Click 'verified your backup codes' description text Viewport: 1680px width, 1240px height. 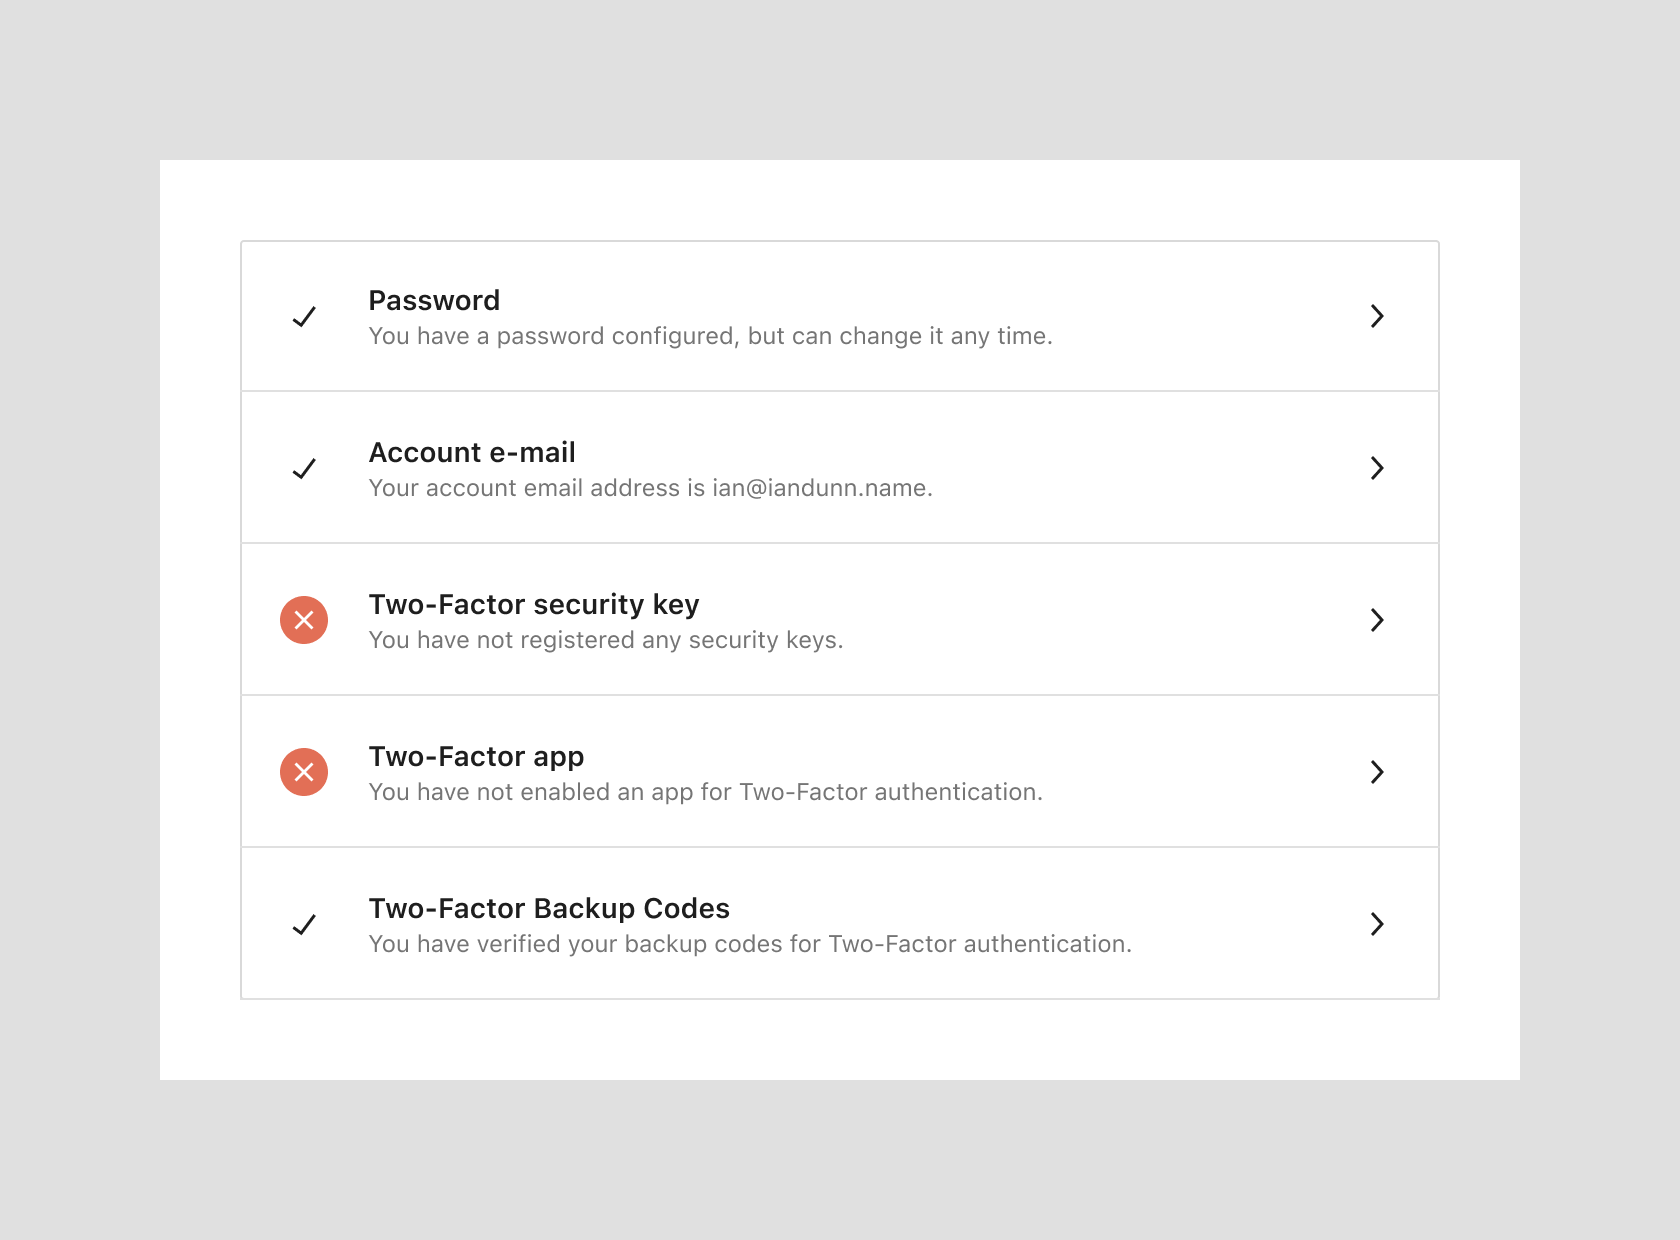[750, 944]
